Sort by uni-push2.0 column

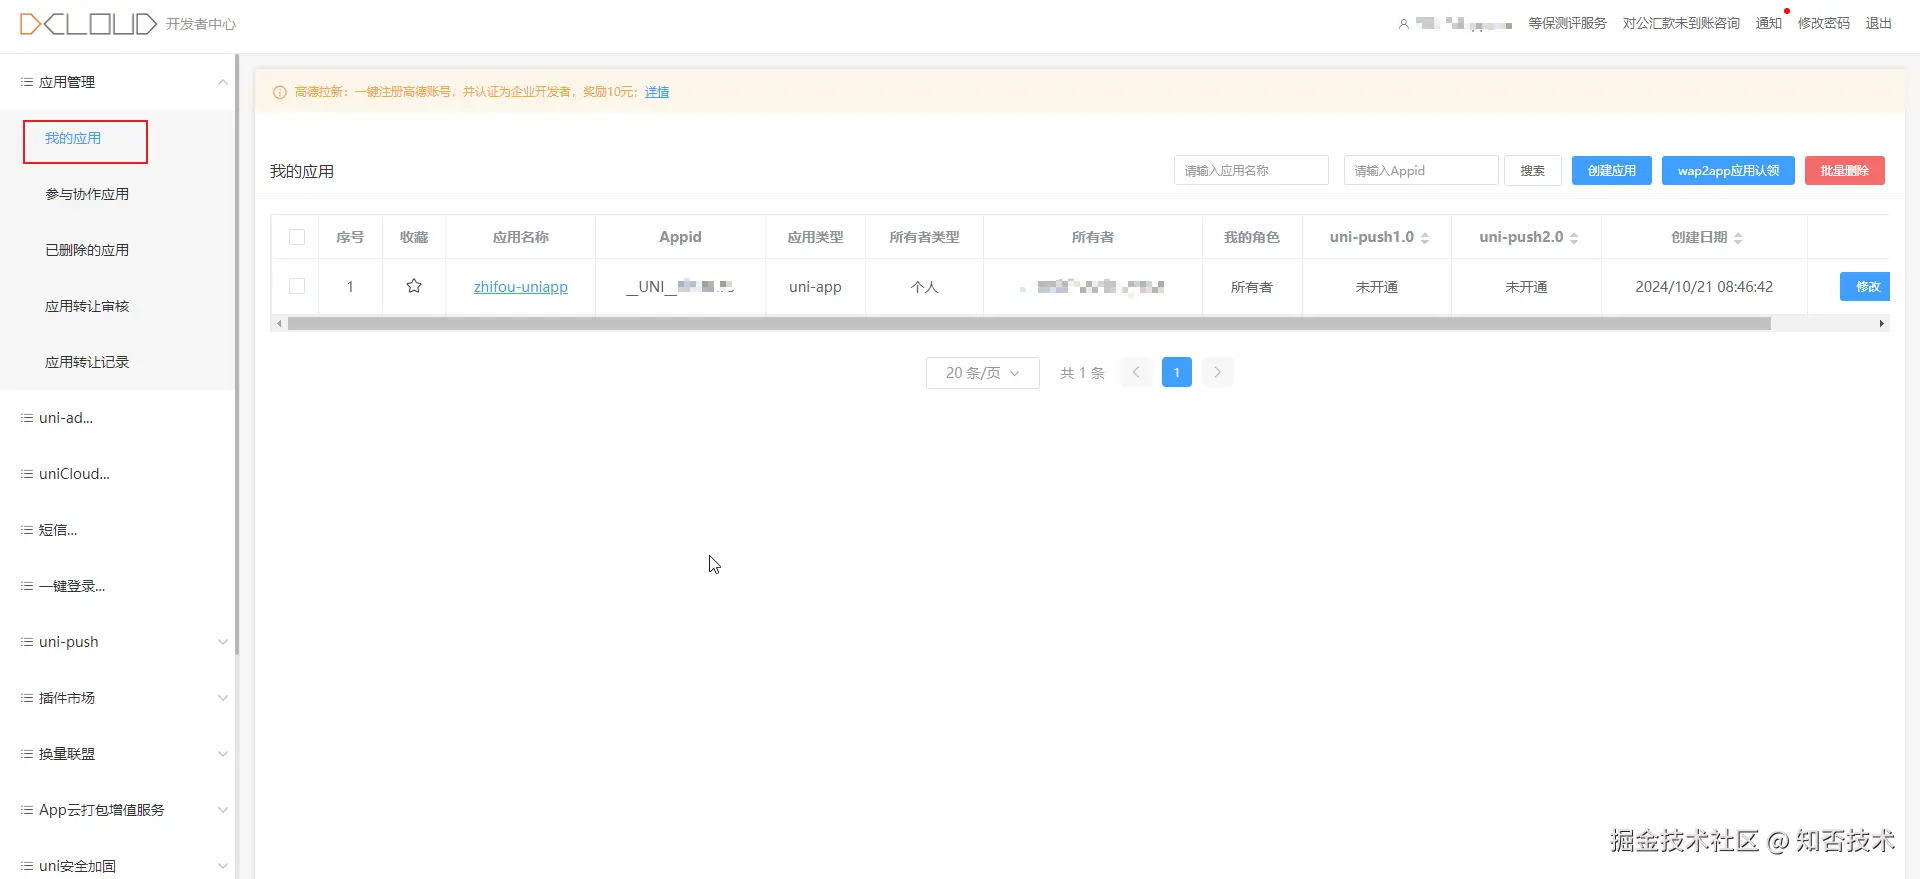tap(1574, 238)
